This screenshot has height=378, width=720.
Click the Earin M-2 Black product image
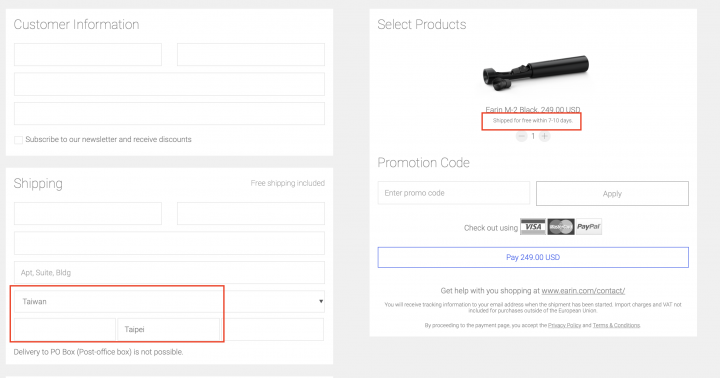click(x=535, y=73)
